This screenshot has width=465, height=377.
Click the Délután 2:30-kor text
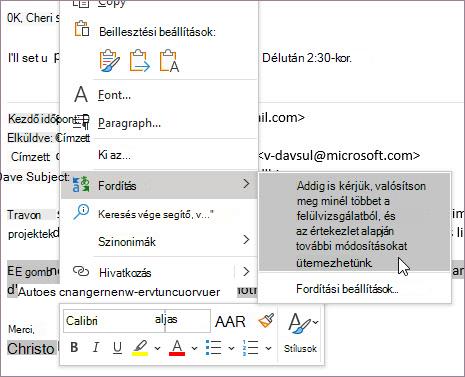[307, 58]
